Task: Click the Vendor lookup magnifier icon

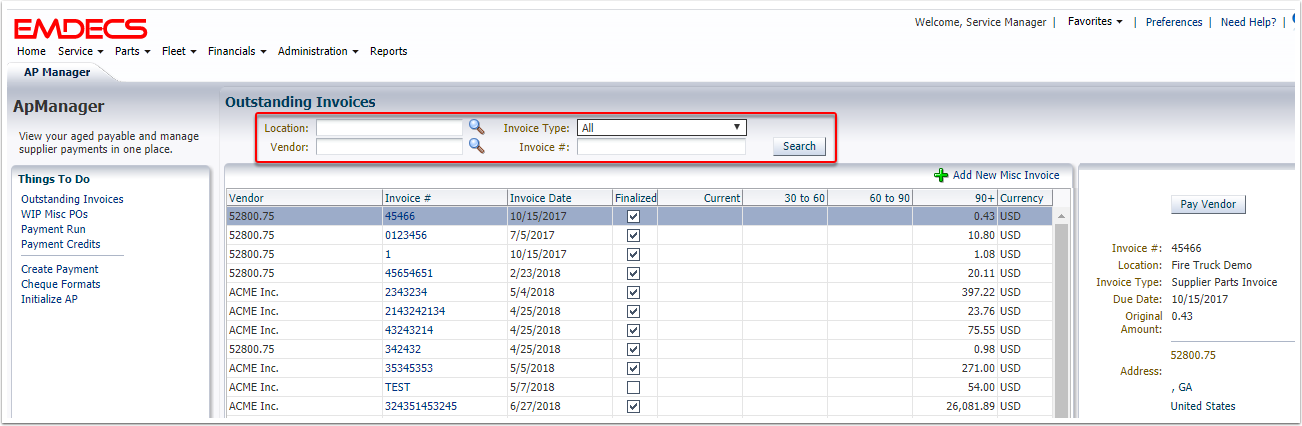Action: point(477,146)
